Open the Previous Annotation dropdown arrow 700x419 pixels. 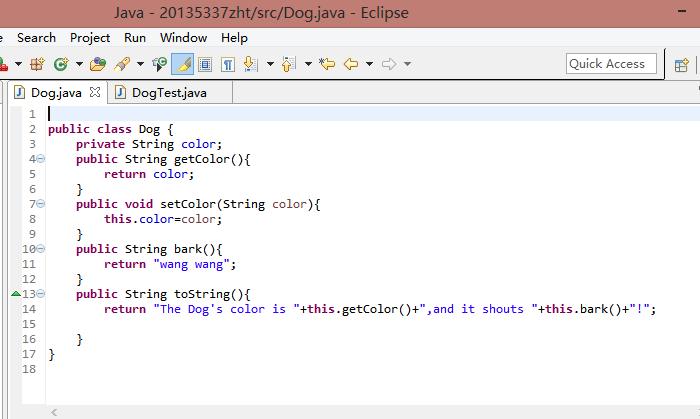click(x=308, y=64)
